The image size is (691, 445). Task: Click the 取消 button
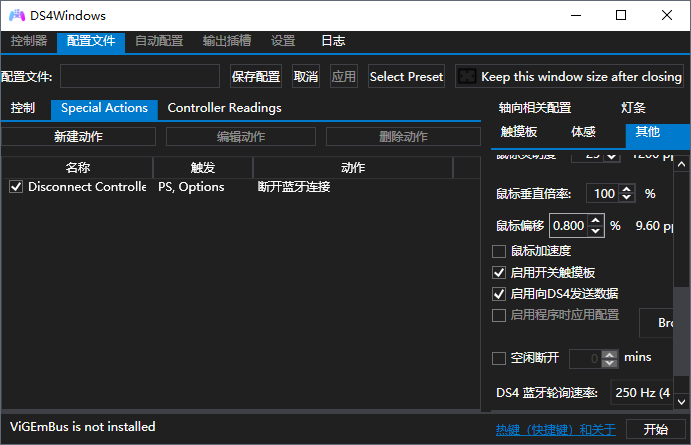point(306,76)
